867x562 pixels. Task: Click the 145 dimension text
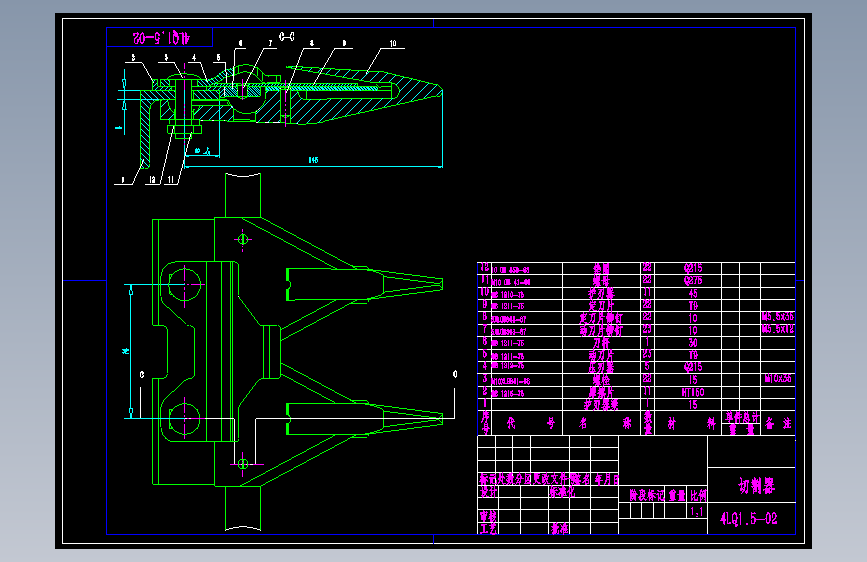[x=314, y=160]
